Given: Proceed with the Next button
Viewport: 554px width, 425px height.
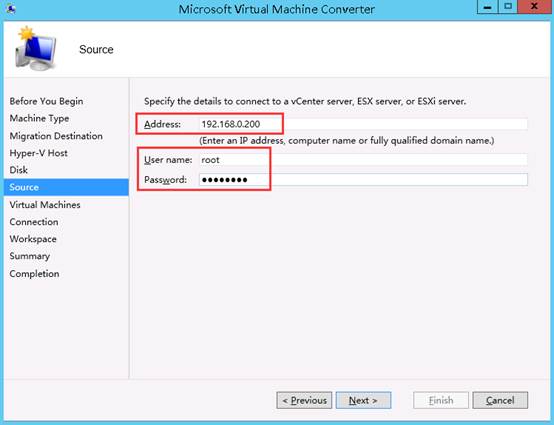Looking at the screenshot, I should [x=363, y=400].
